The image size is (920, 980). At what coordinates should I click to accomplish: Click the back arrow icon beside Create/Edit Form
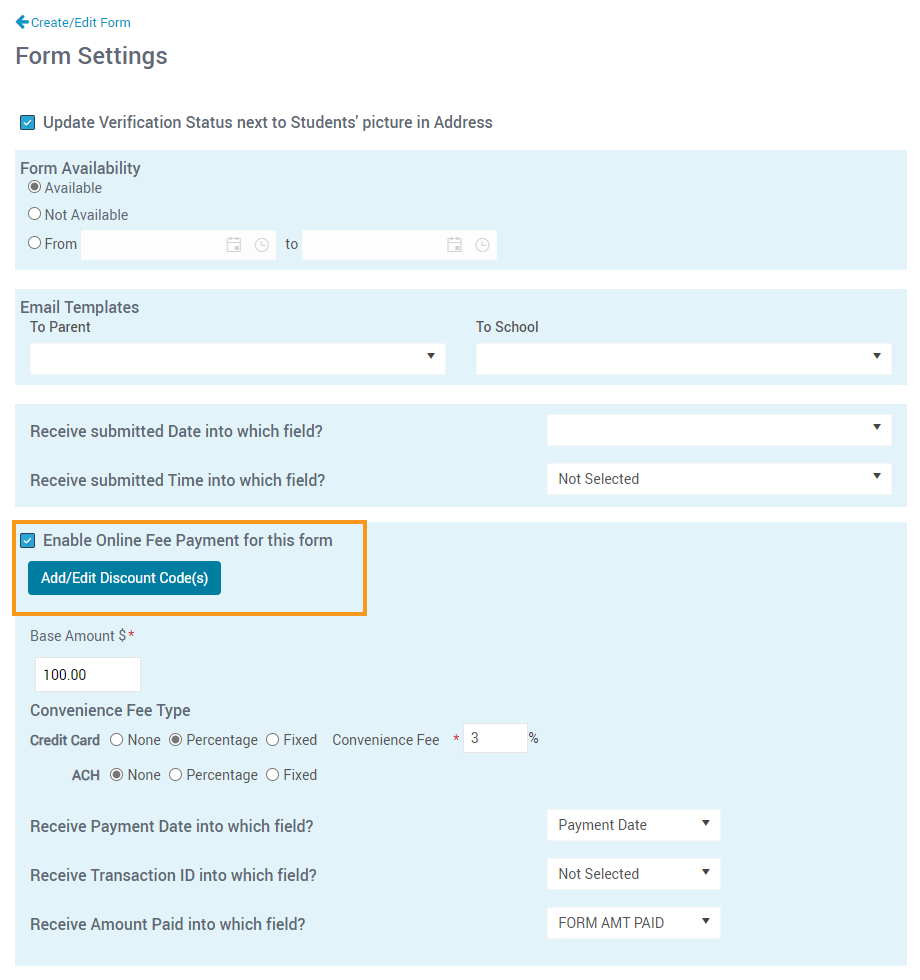click(22, 22)
